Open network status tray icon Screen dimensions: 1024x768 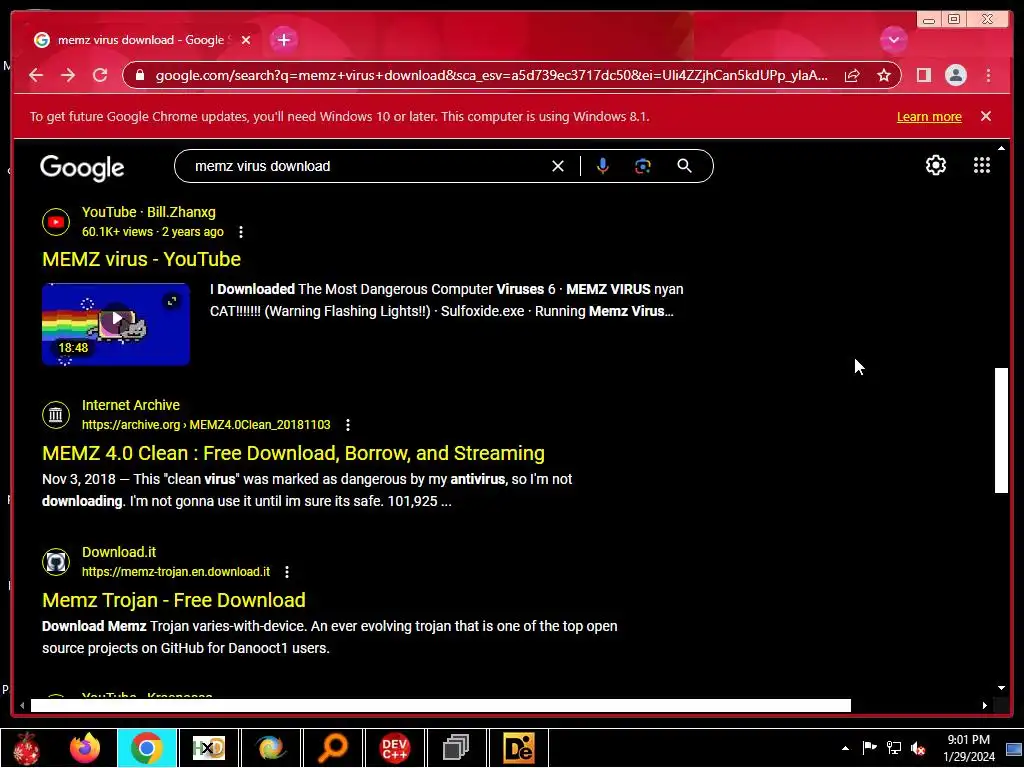[893, 748]
